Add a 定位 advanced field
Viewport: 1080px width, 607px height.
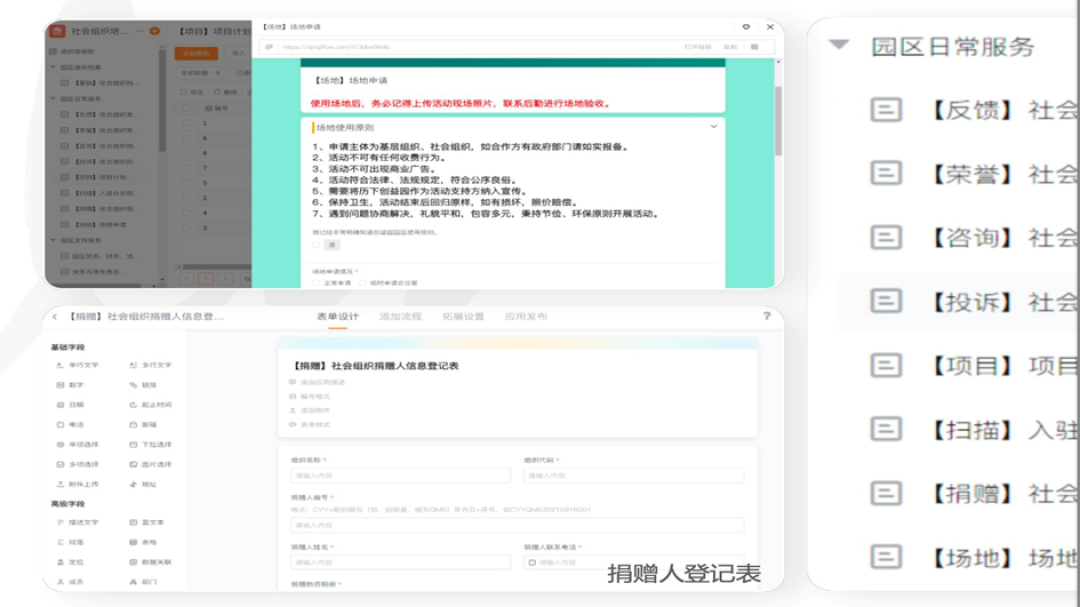click(x=70, y=563)
